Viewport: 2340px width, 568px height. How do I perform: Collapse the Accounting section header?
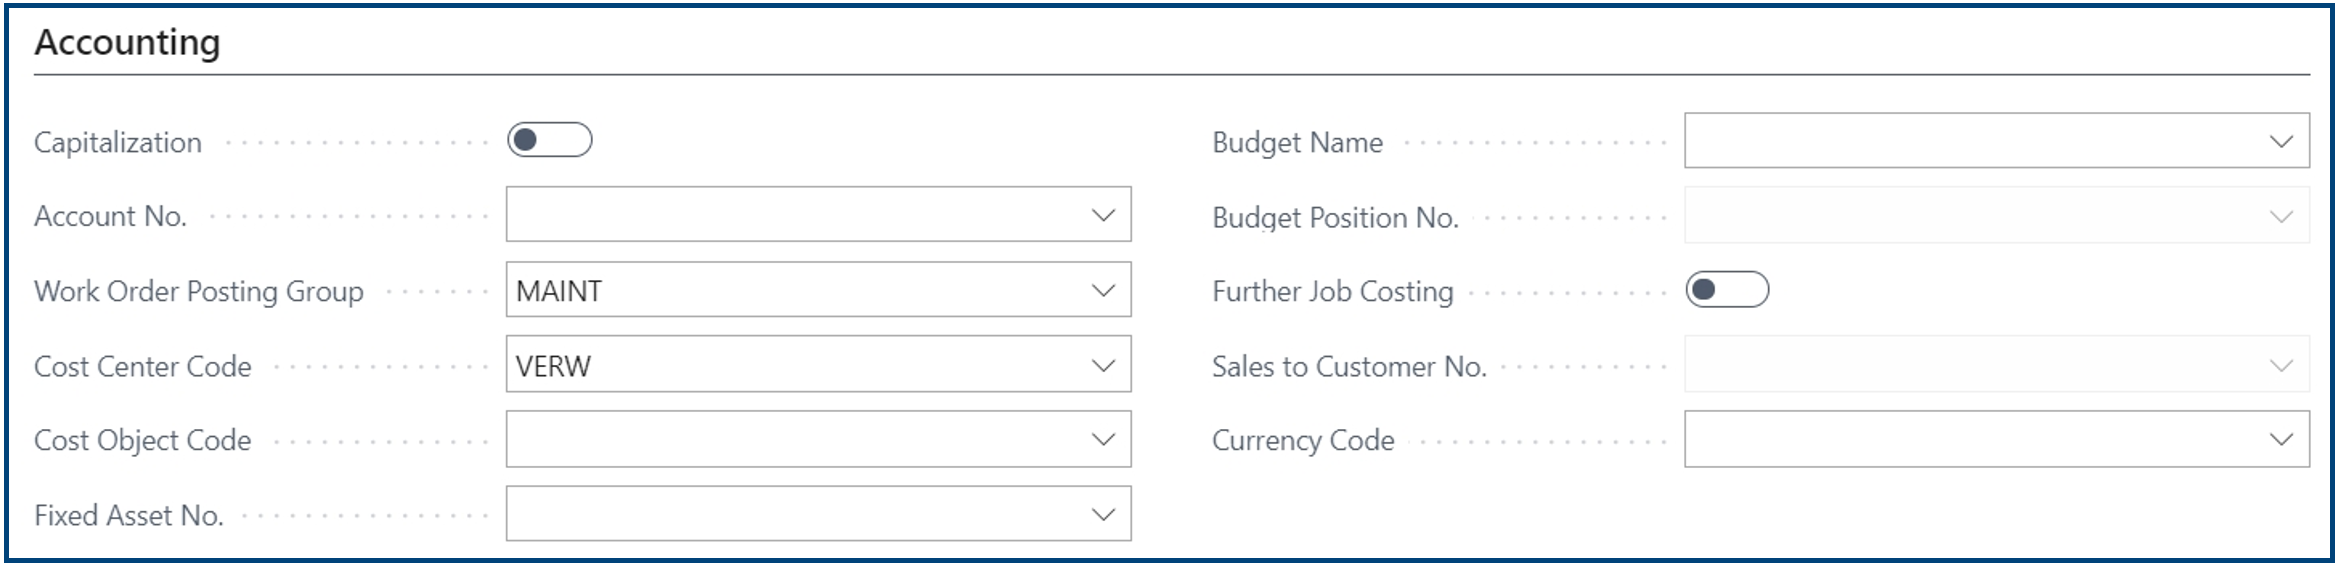127,43
